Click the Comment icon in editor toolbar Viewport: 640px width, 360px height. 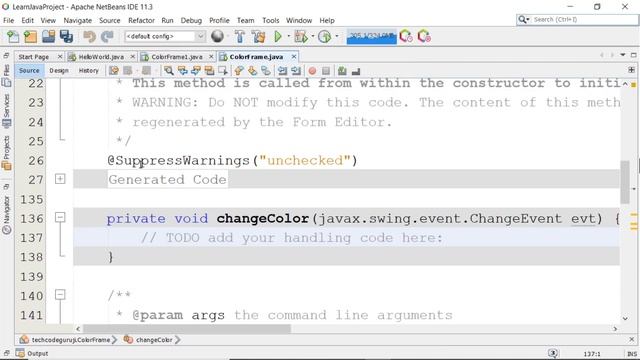tap(342, 71)
